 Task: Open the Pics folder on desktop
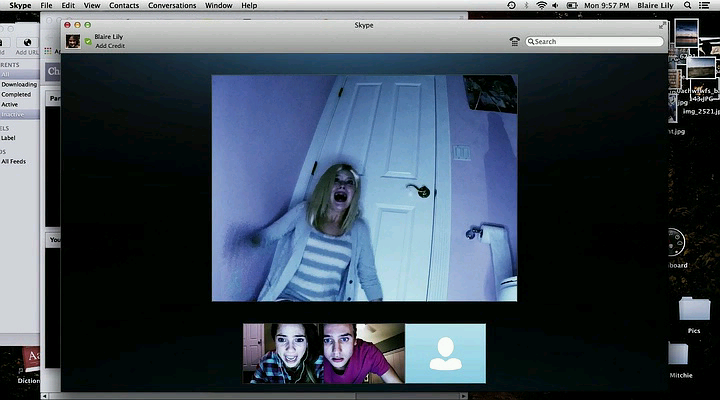[x=692, y=309]
